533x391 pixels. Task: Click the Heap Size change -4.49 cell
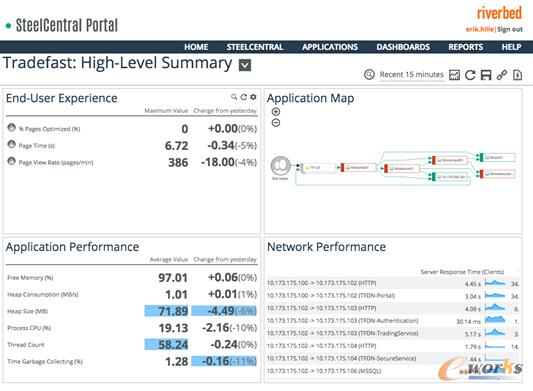coord(224,311)
